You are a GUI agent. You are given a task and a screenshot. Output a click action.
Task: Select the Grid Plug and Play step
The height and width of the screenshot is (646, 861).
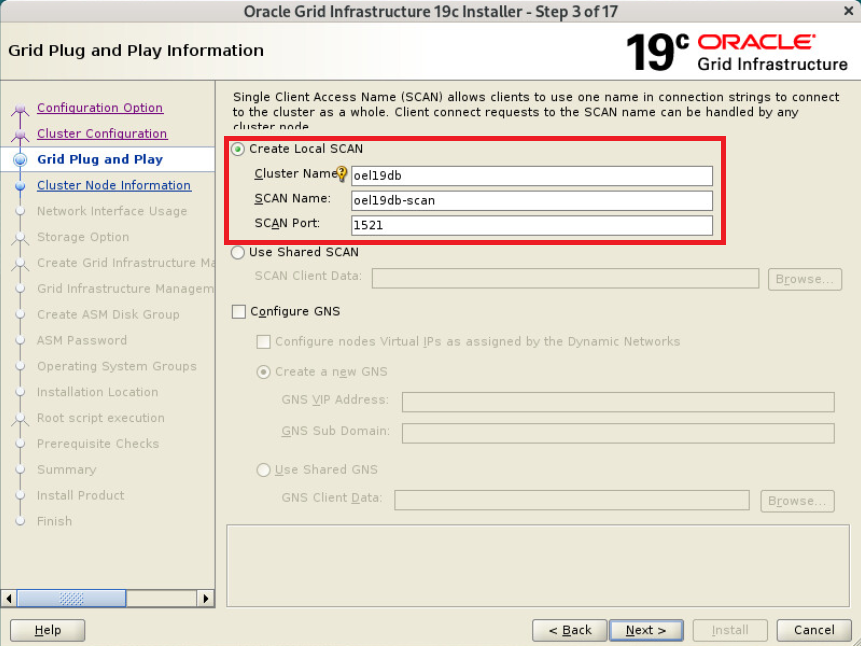point(100,159)
